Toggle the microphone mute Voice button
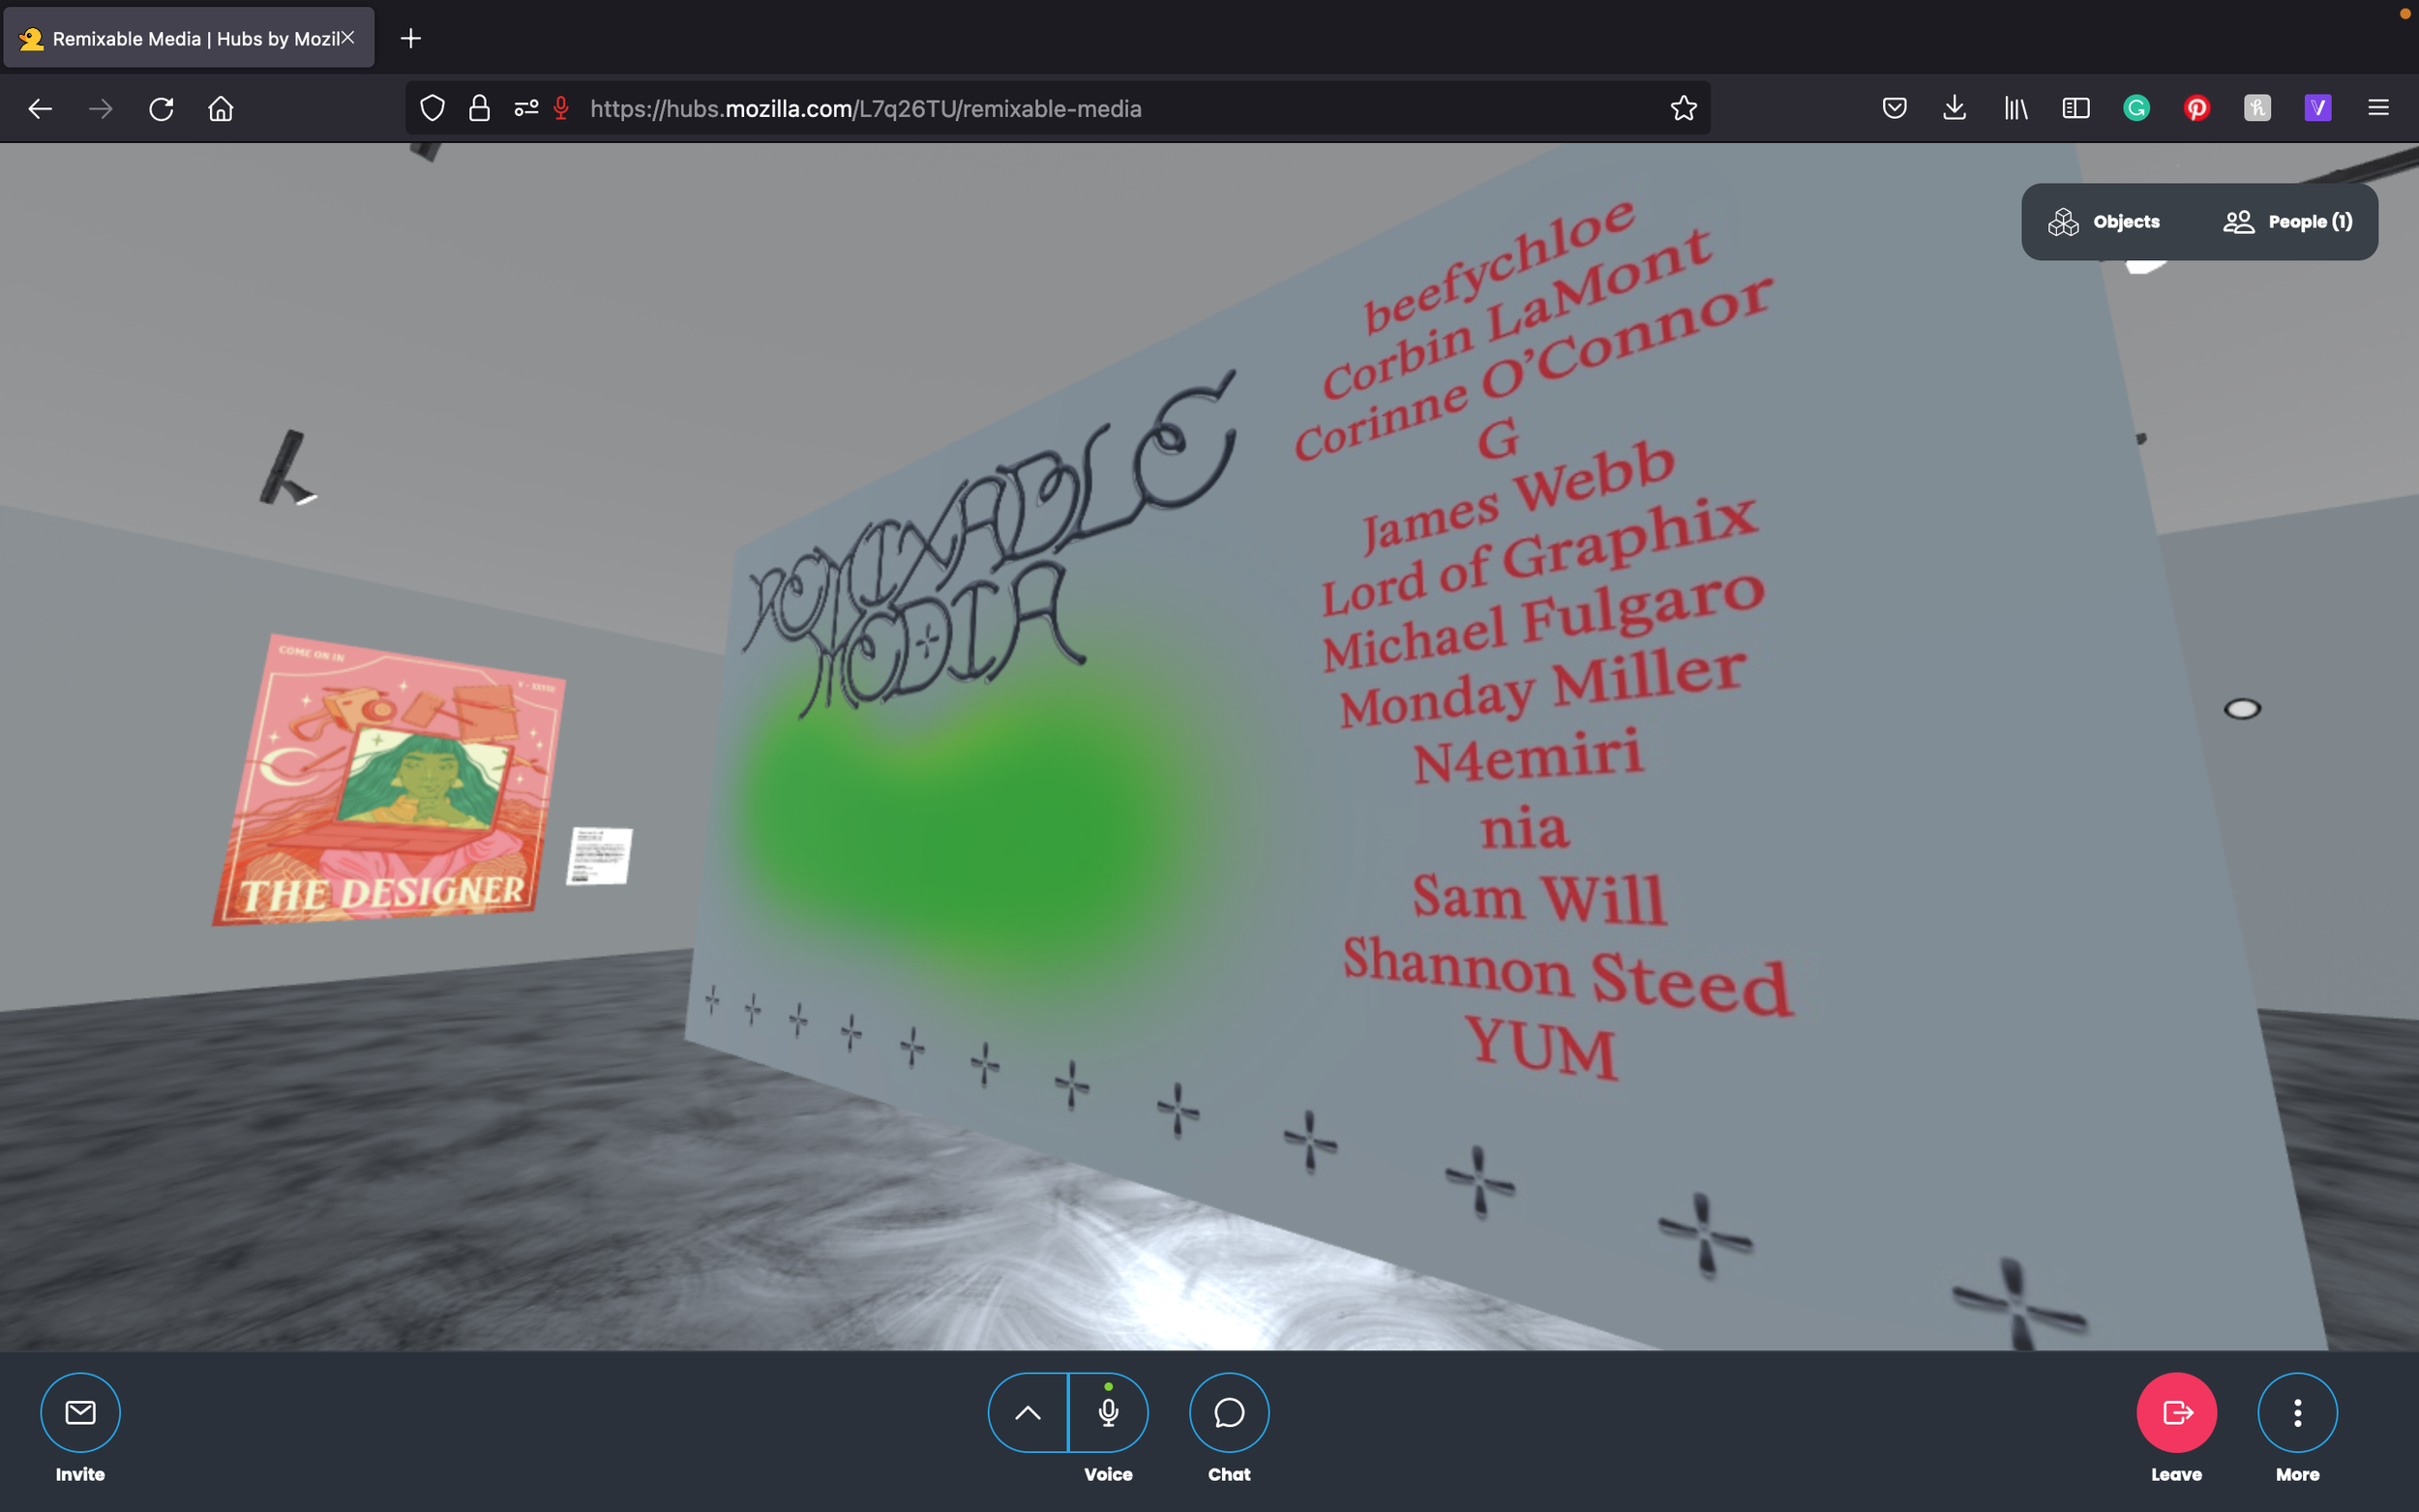 [x=1108, y=1412]
